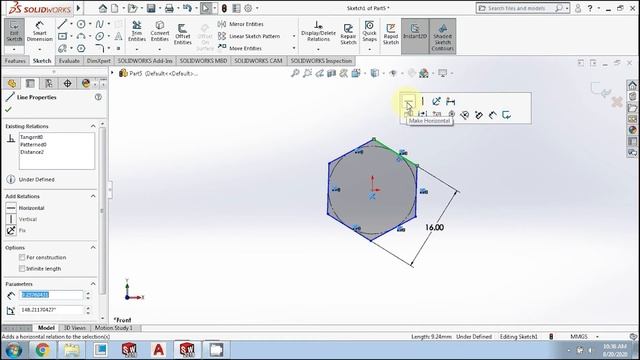The width and height of the screenshot is (640, 360).
Task: Select the Circle sketch tool
Action: click(x=81, y=24)
